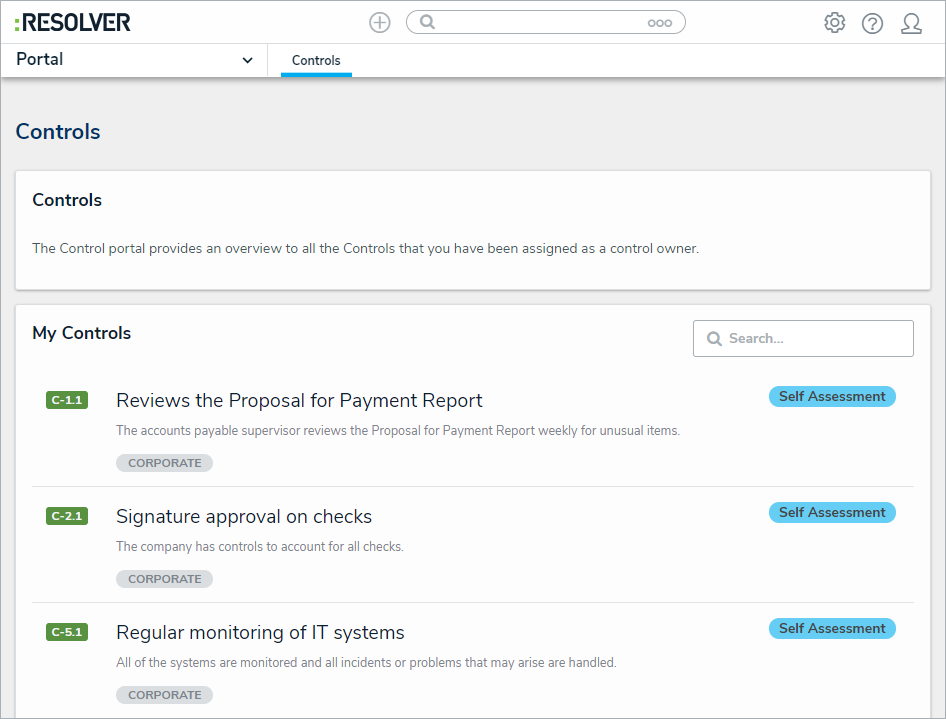Viewport: 946px width, 719px height.
Task: Click the Resolver logo
Action: [73, 22]
